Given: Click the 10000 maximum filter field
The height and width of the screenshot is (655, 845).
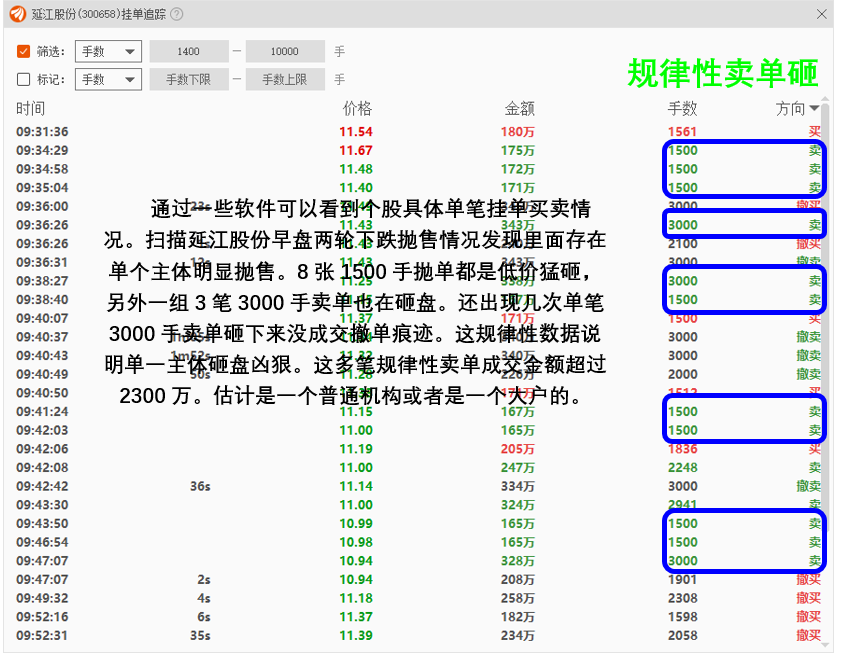Looking at the screenshot, I should coord(285,52).
